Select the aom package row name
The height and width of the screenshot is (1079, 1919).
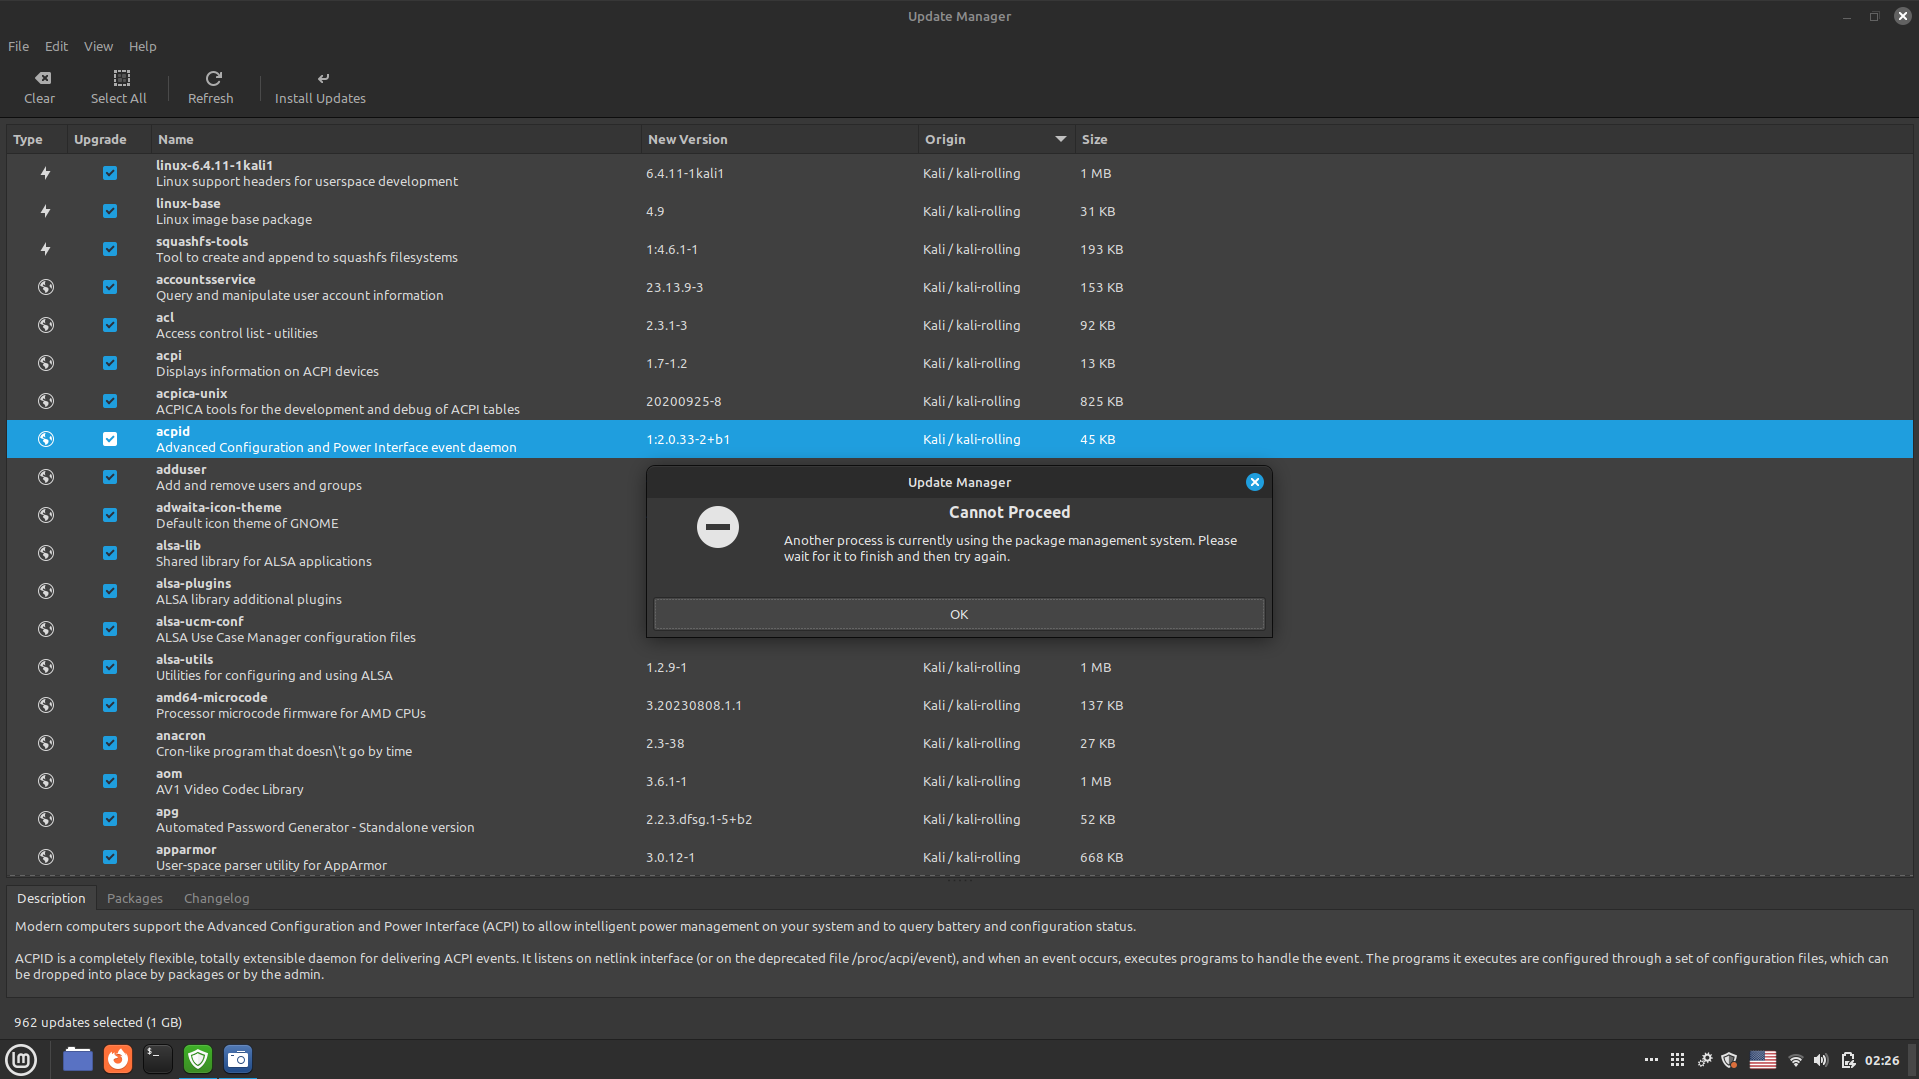tap(169, 774)
